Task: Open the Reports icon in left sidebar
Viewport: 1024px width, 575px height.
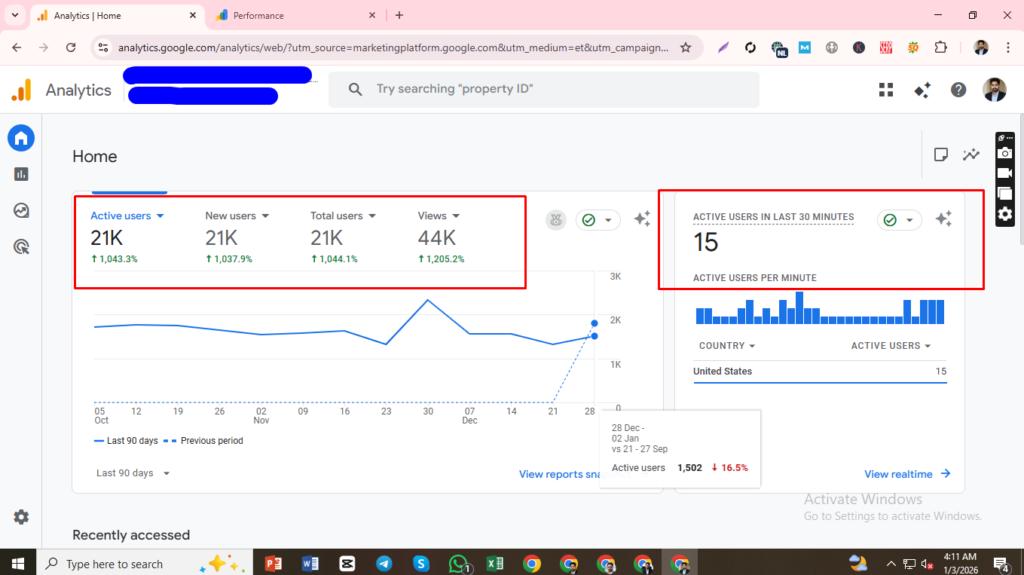Action: 21,174
